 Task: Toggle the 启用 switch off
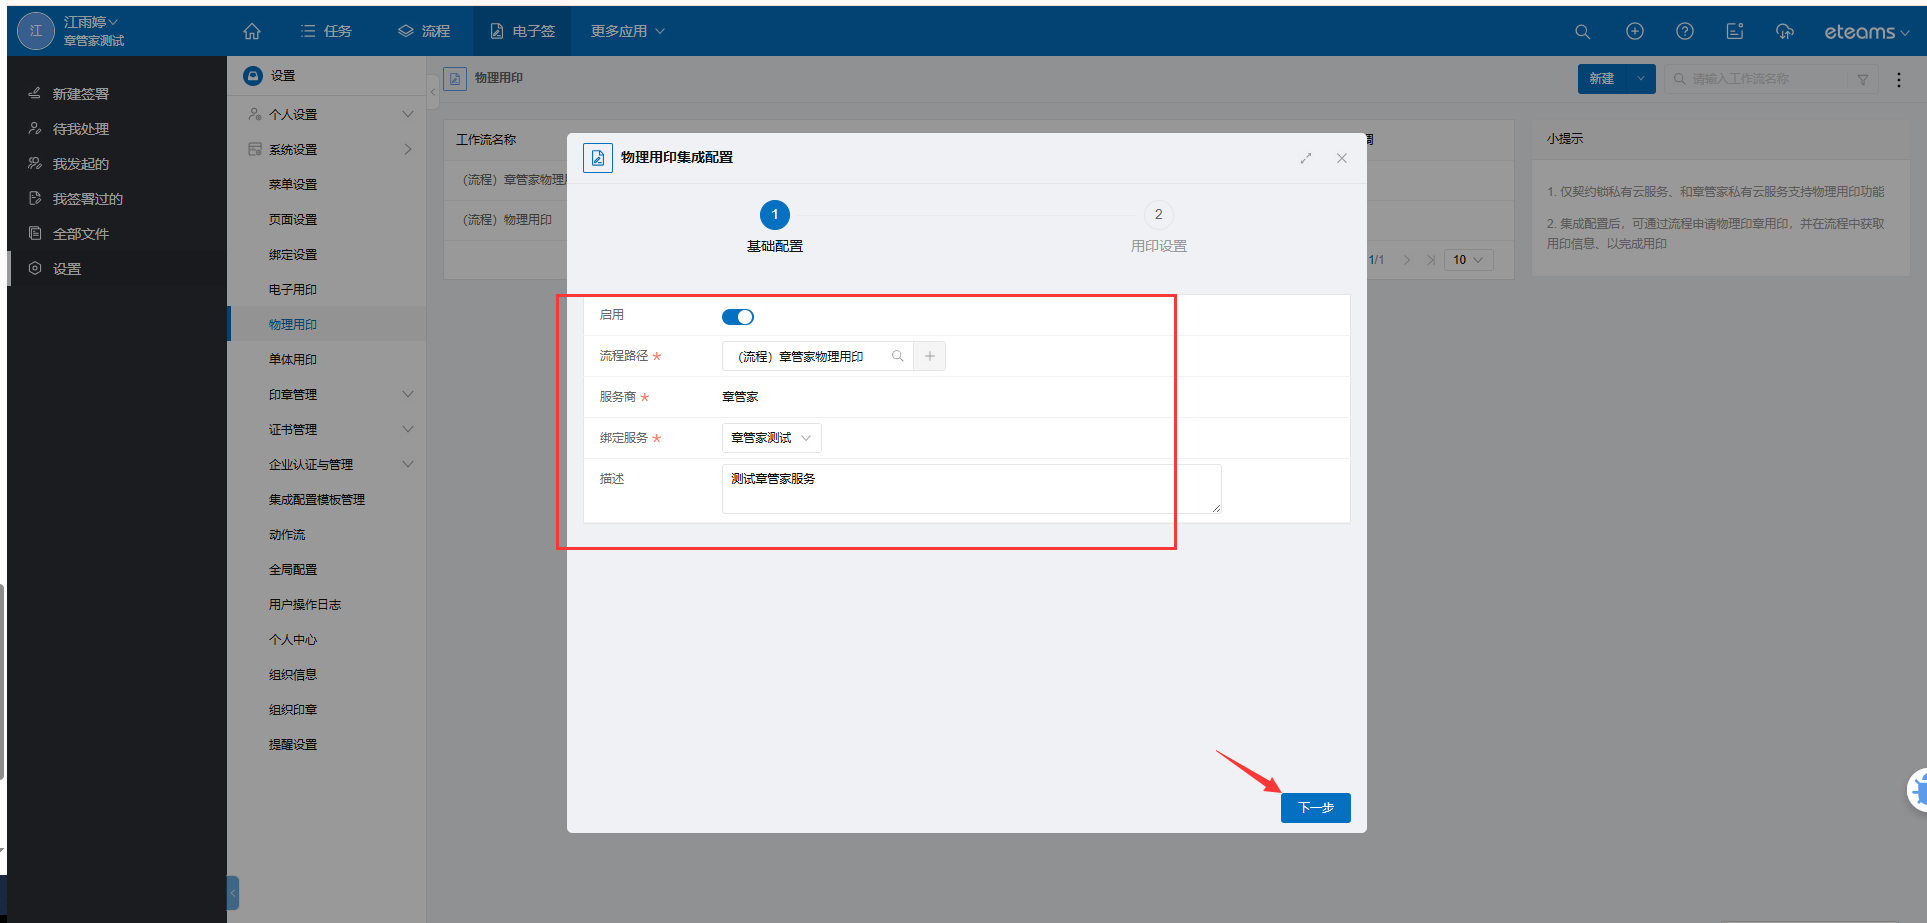(738, 317)
